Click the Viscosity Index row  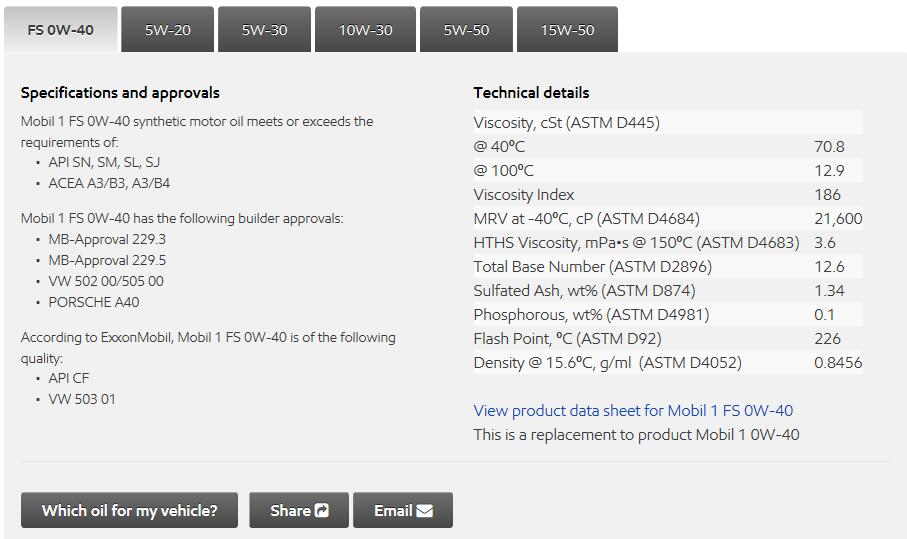click(x=668, y=195)
